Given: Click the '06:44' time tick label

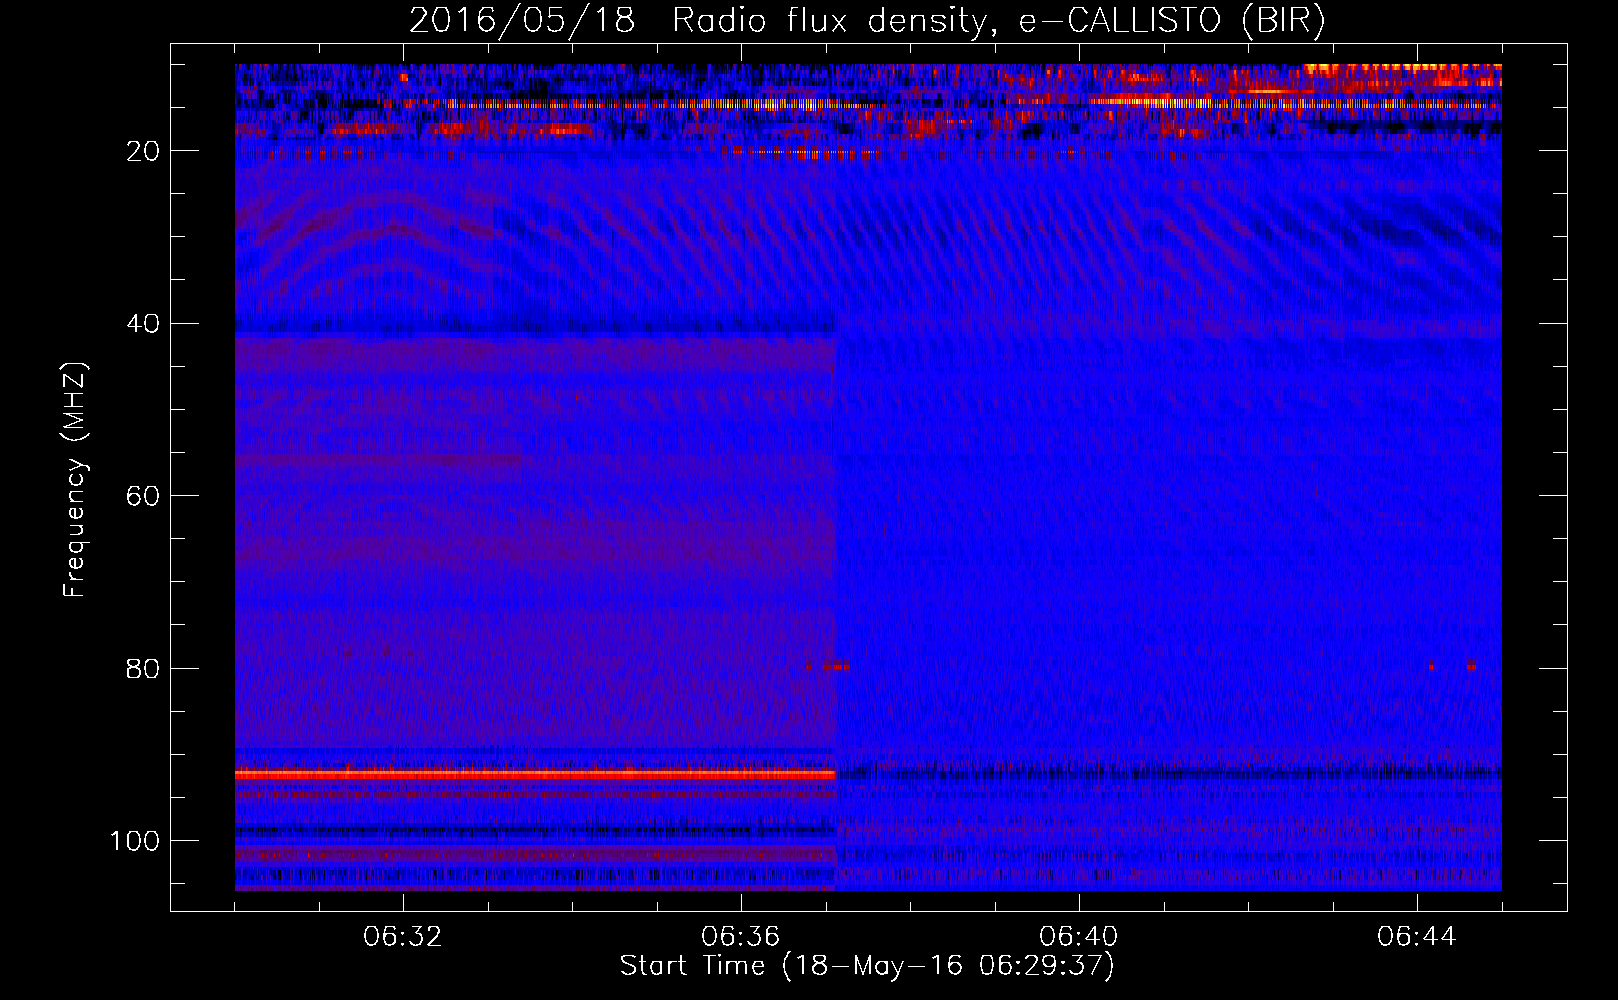Looking at the screenshot, I should 1417,937.
